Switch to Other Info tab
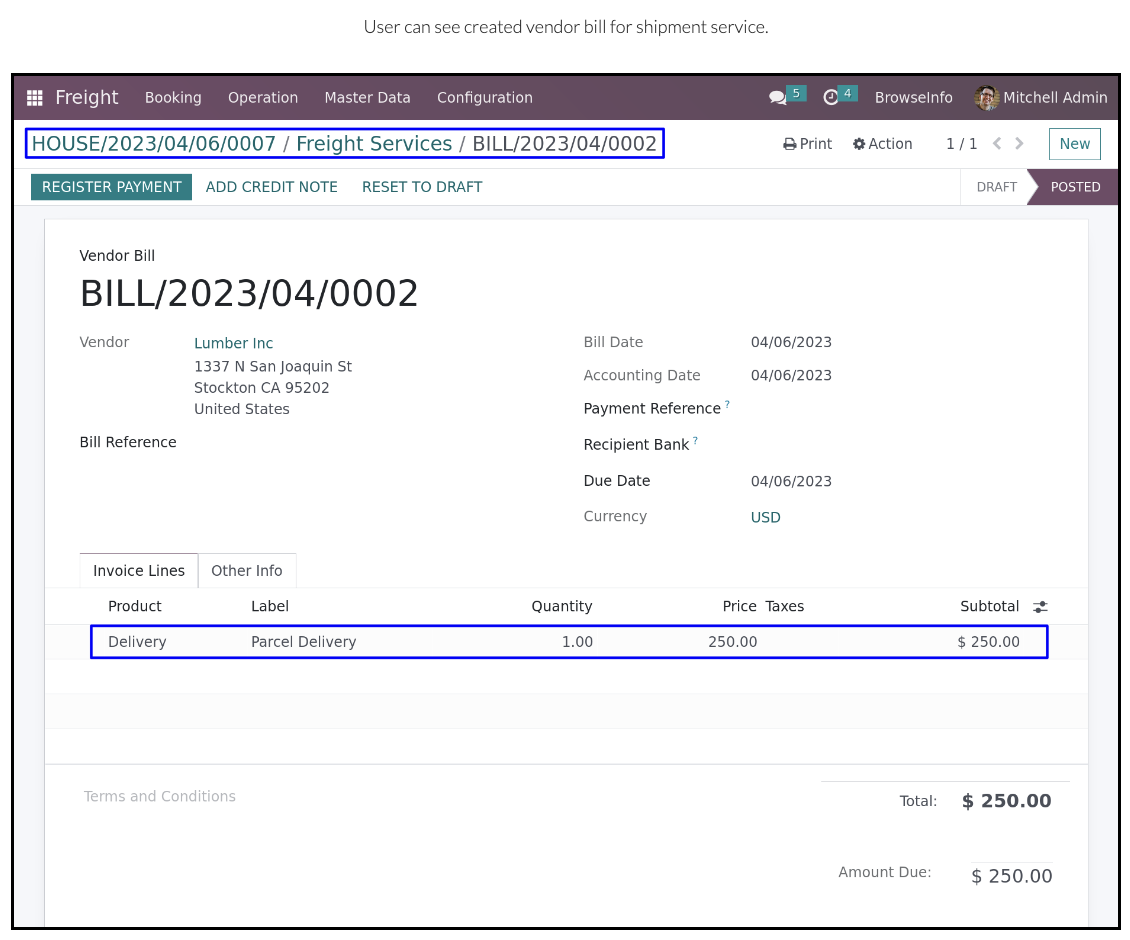The image size is (1130, 940). (246, 571)
